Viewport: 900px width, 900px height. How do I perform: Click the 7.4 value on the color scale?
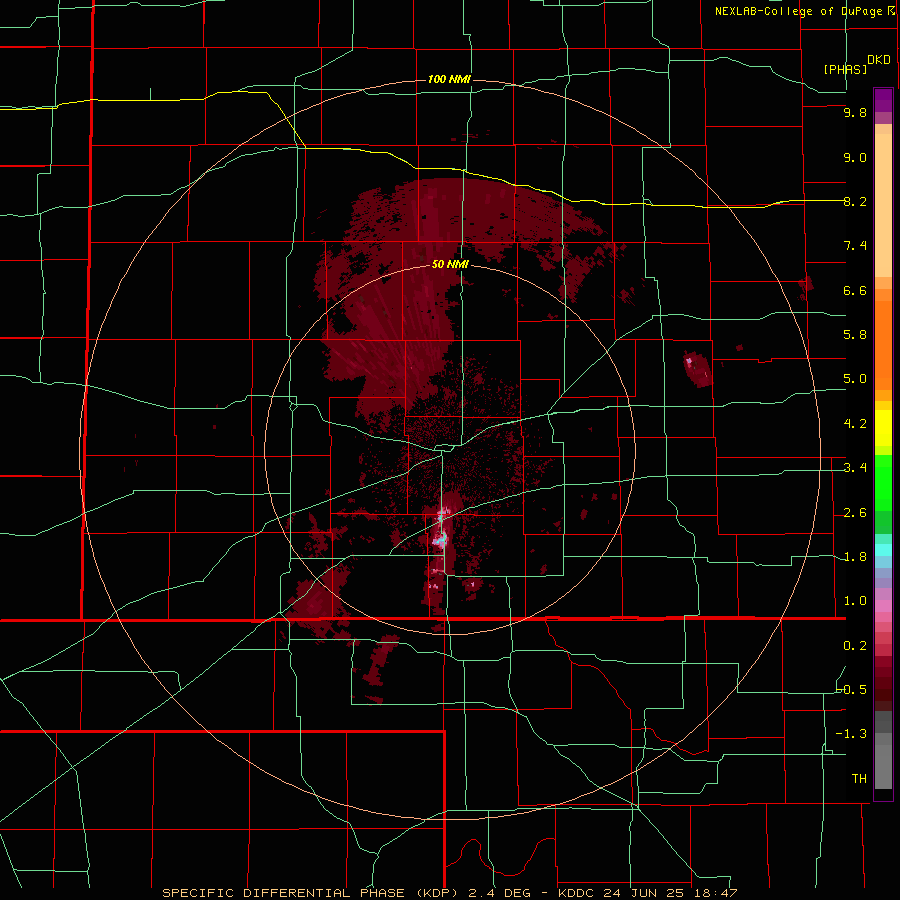click(855, 246)
